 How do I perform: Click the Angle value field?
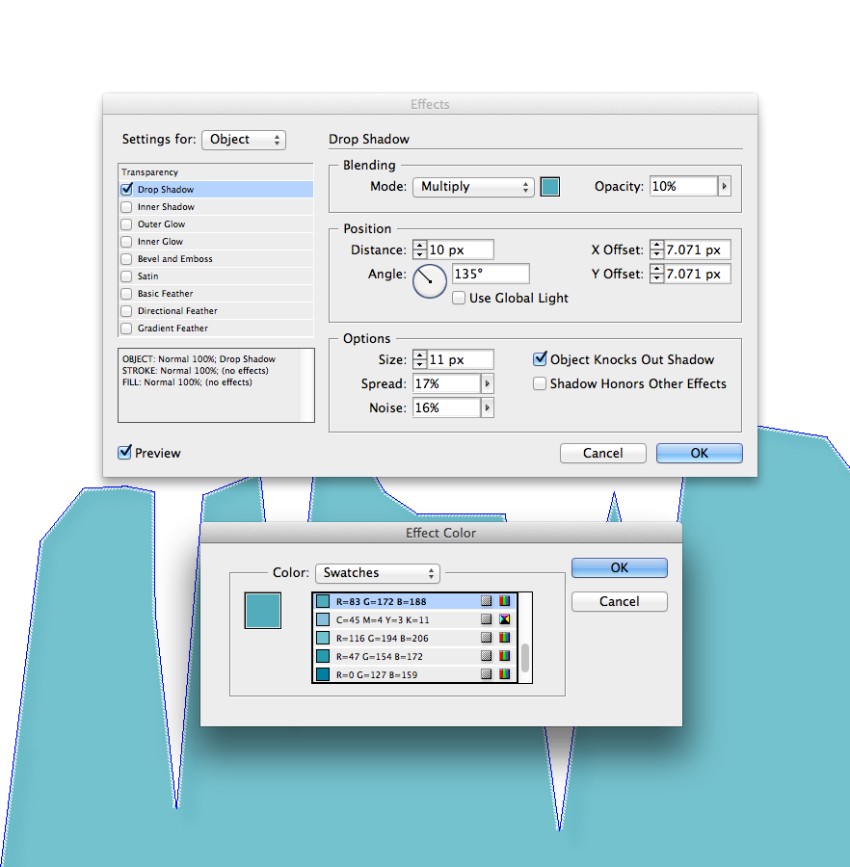491,274
